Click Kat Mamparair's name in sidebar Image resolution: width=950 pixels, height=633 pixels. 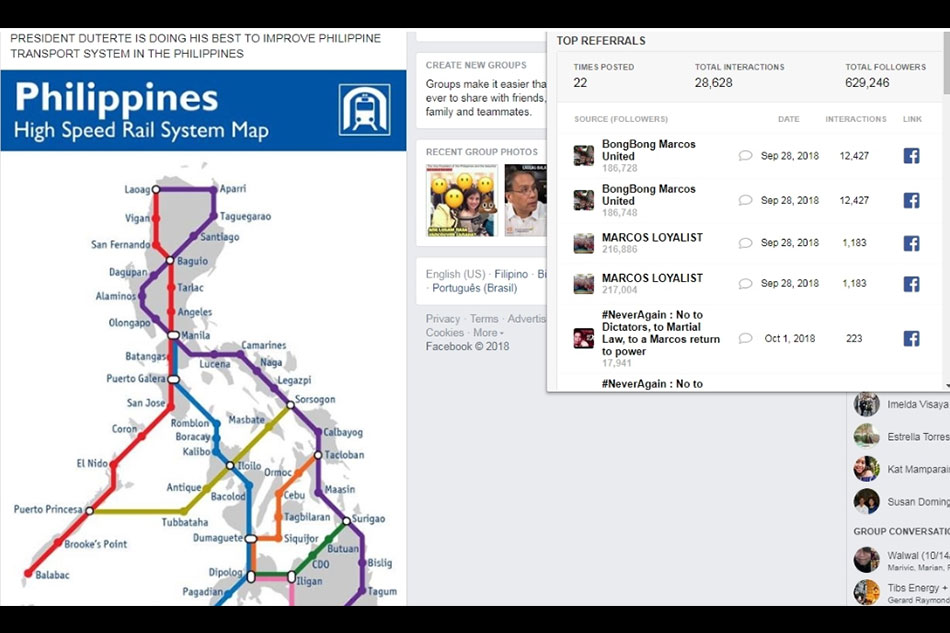[918, 469]
